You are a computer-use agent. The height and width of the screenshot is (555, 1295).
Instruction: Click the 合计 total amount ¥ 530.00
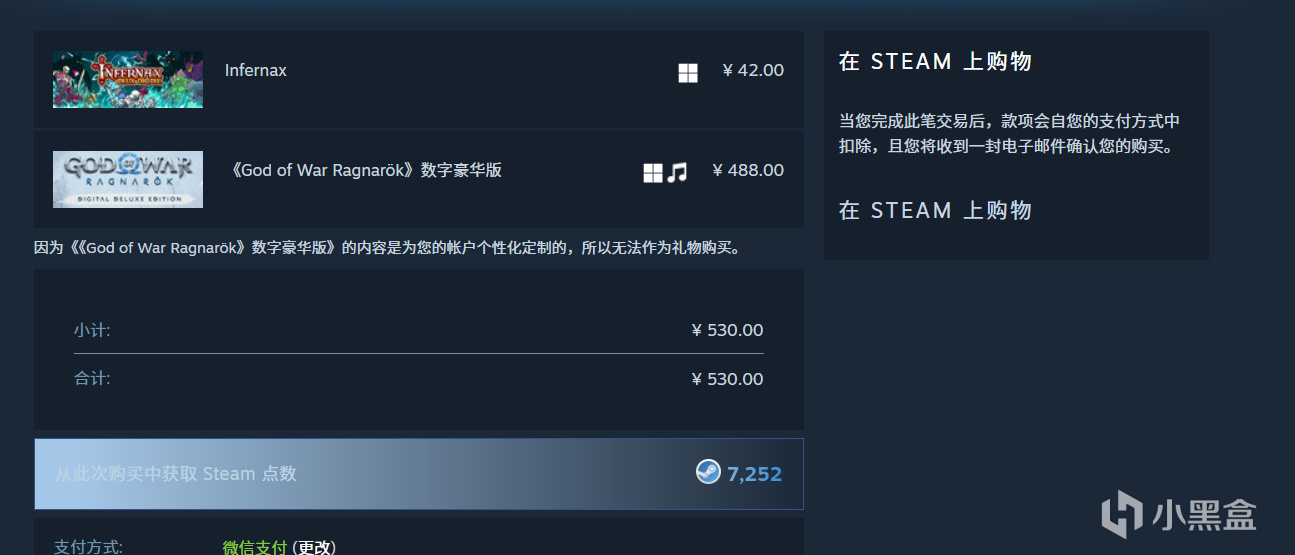click(727, 379)
